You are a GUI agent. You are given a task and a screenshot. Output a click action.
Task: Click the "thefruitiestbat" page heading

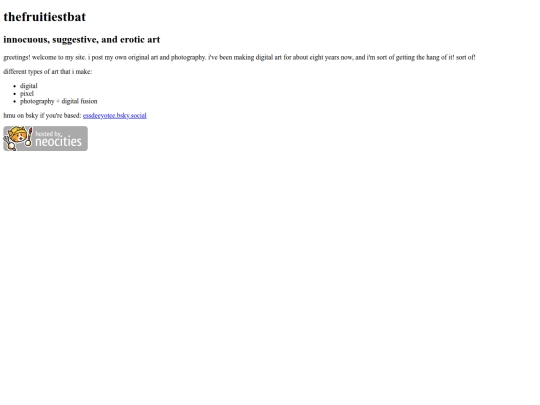pyautogui.click(x=44, y=17)
